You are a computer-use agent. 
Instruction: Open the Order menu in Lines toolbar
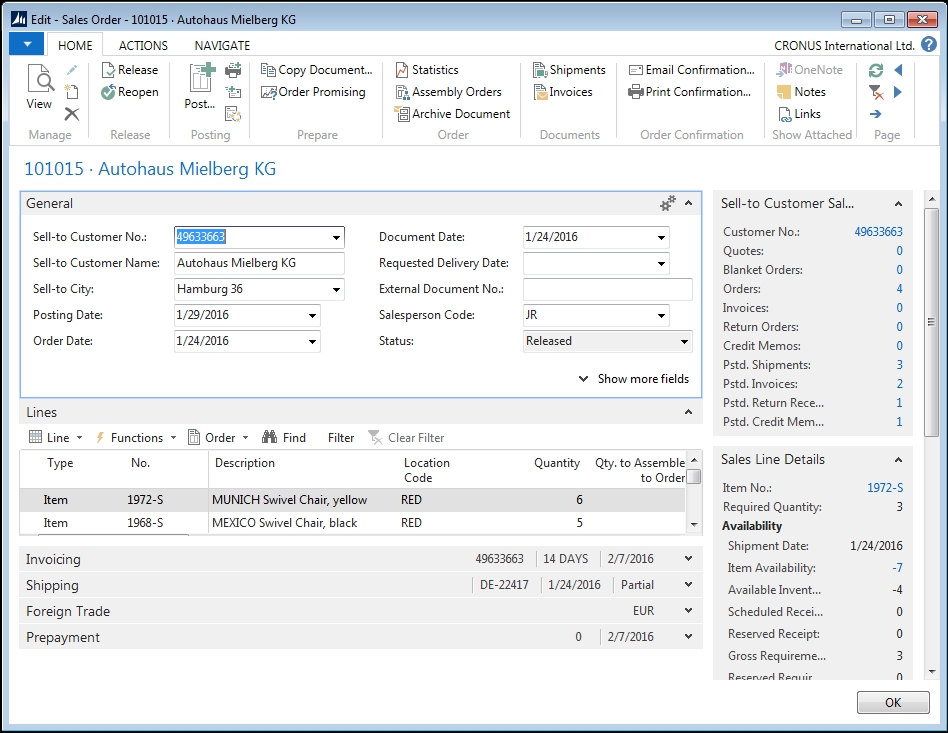pyautogui.click(x=218, y=437)
